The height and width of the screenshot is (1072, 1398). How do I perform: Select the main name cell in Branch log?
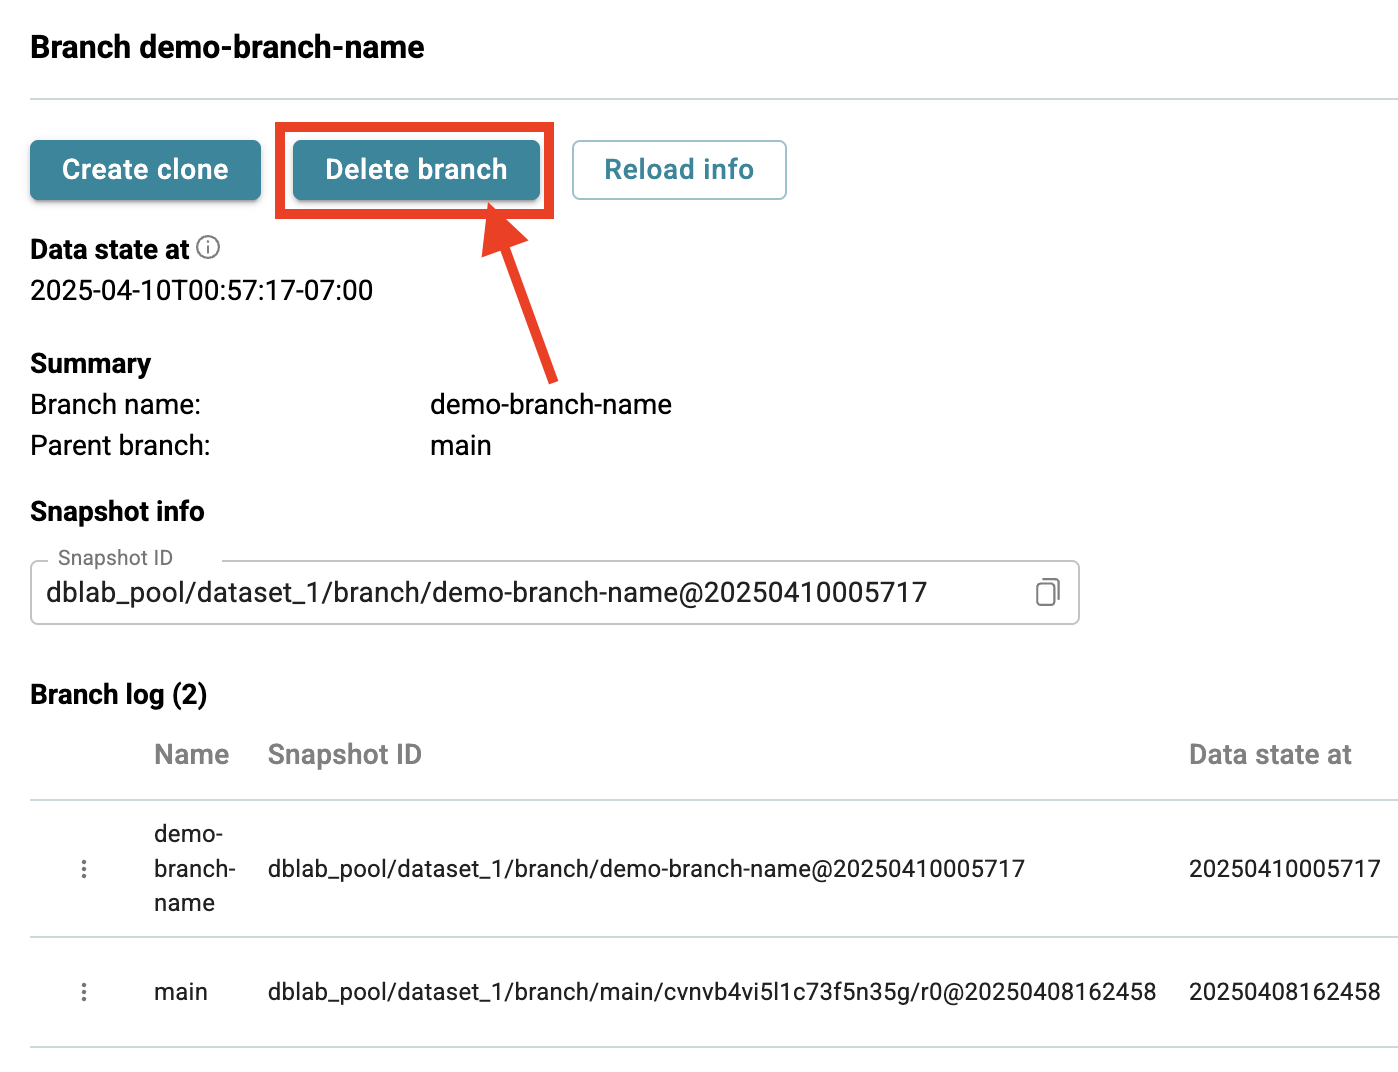click(x=181, y=992)
